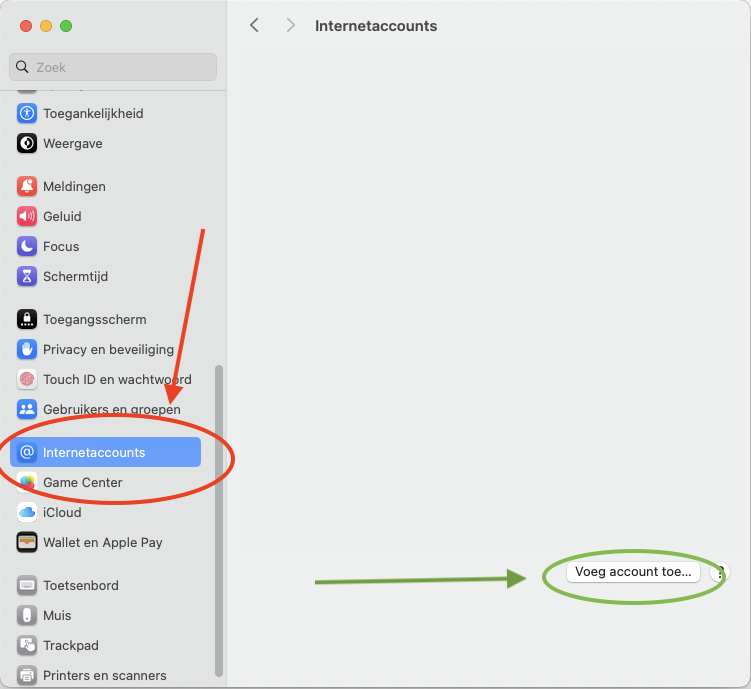Click the sidebar vertical scrollbar
Viewport: 751px width, 689px height.
click(x=219, y=520)
